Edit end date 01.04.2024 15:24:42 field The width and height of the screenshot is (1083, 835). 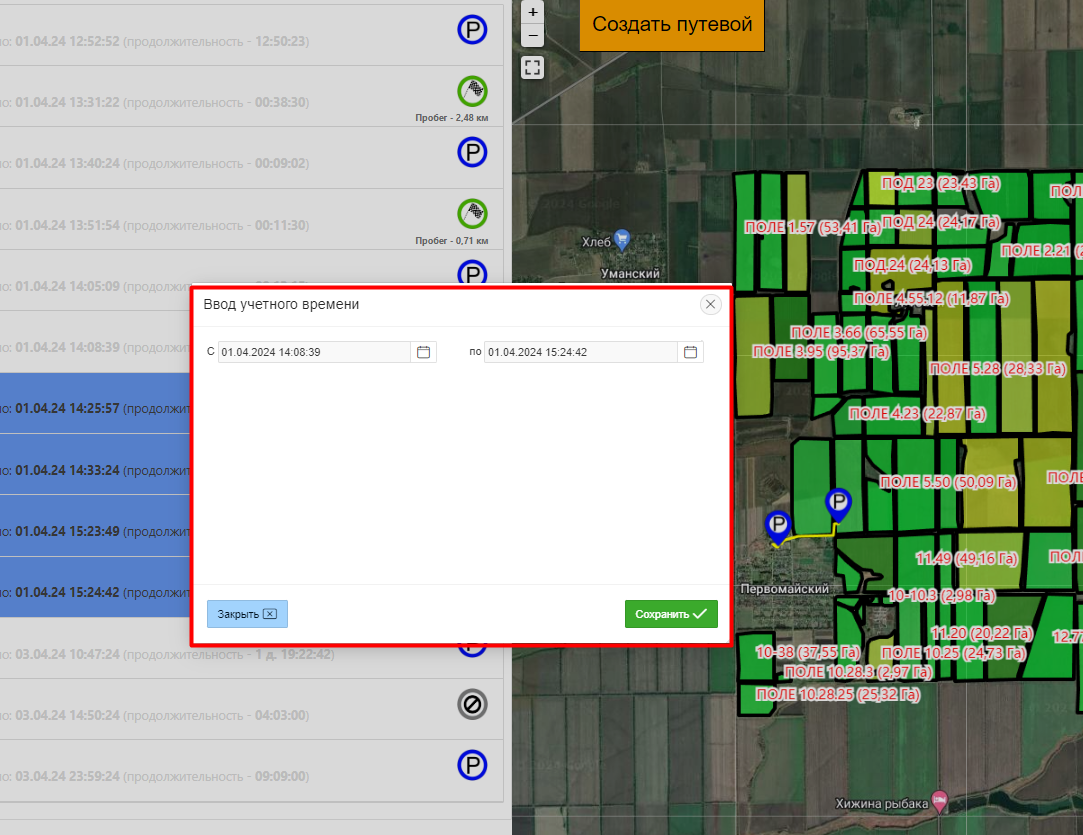pyautogui.click(x=580, y=352)
